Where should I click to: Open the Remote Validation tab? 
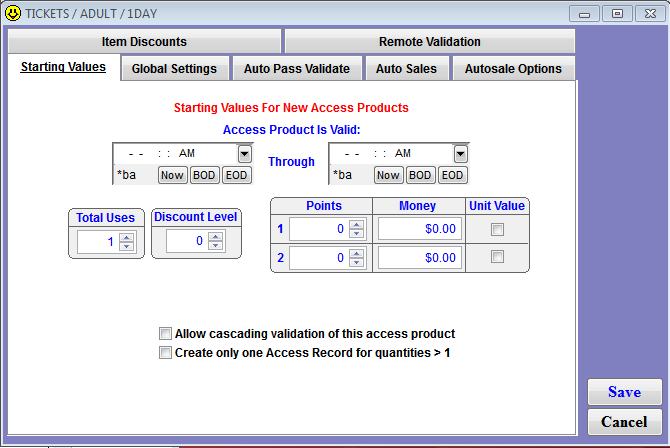click(x=429, y=41)
